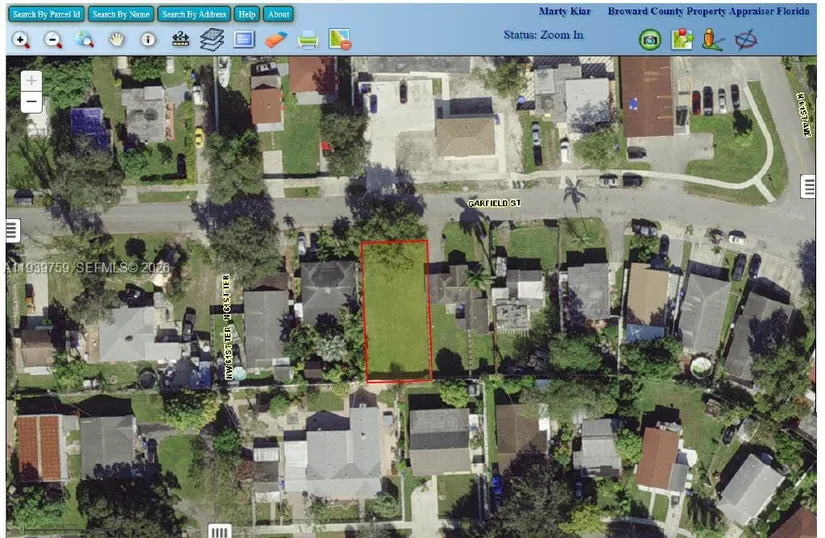Click the eraser to clear graphics
825x538 pixels.
click(276, 40)
